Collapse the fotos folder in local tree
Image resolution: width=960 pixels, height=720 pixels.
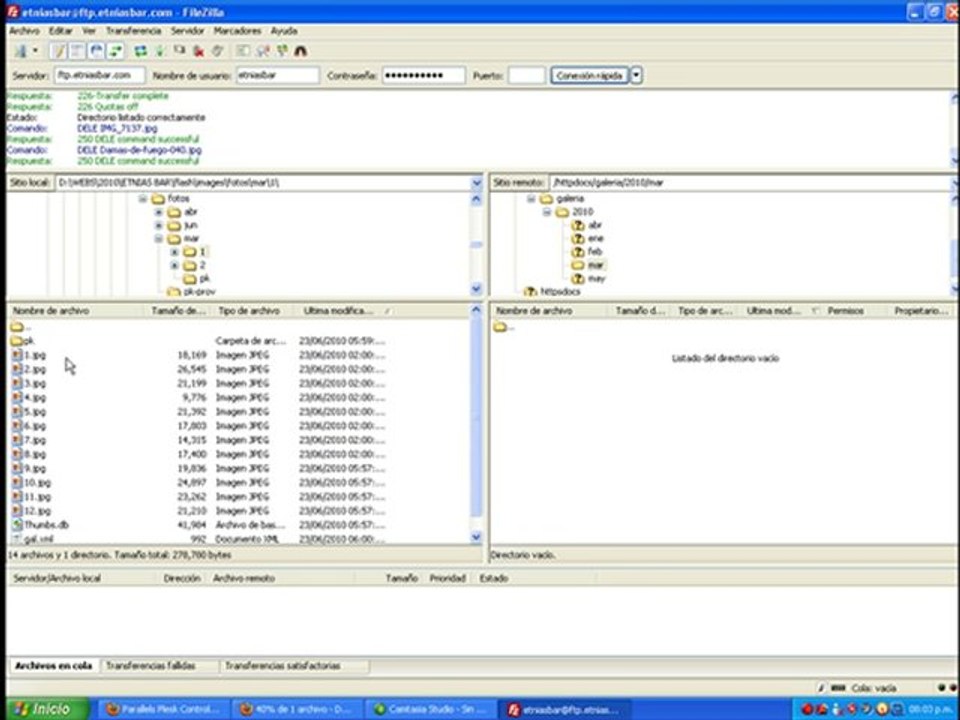(x=143, y=198)
